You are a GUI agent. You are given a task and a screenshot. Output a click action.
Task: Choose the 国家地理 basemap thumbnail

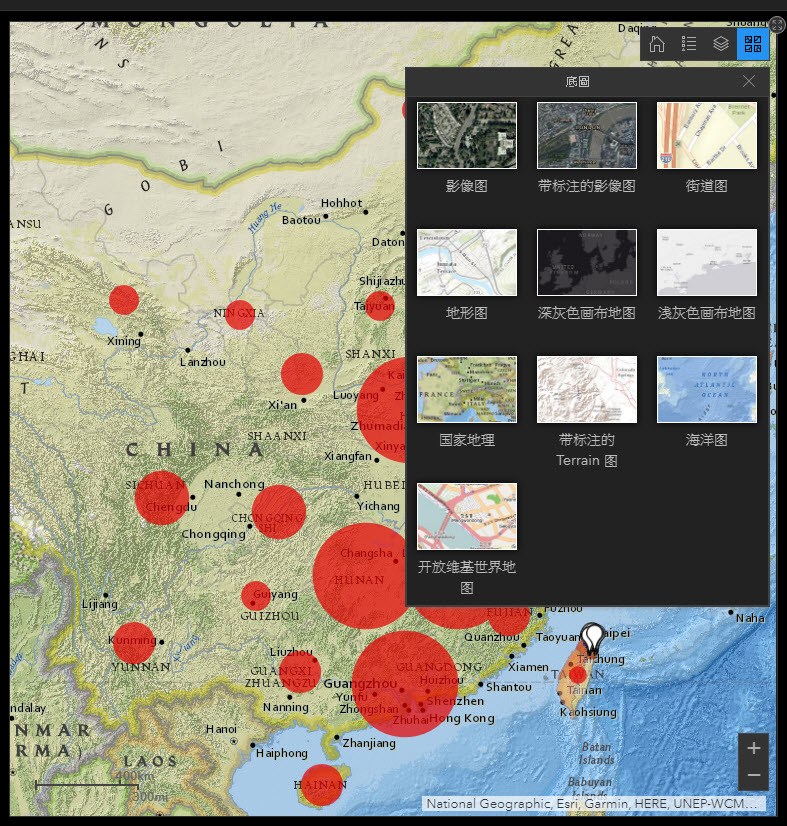pos(467,389)
